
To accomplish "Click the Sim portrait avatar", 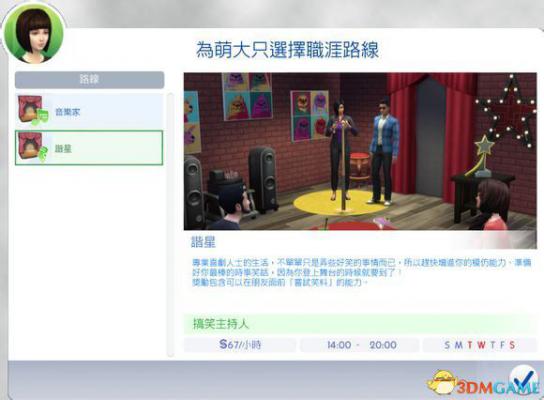I will click(33, 34).
